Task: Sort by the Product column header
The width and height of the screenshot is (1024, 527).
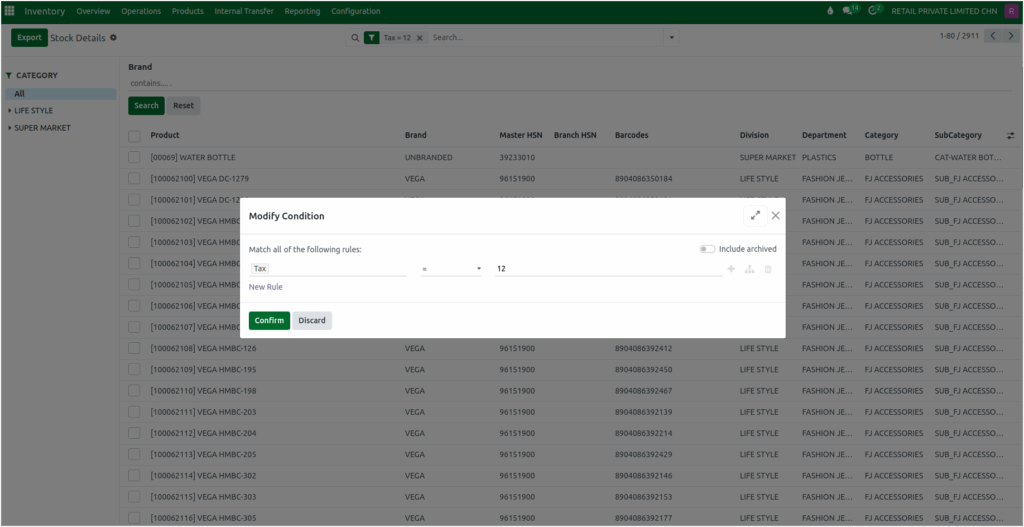Action: click(x=165, y=135)
